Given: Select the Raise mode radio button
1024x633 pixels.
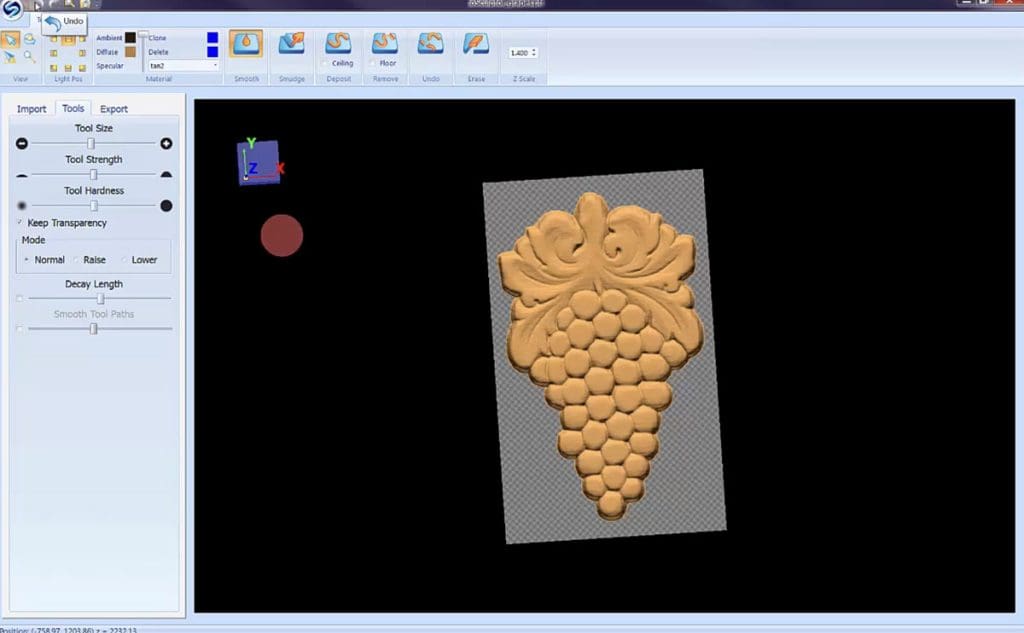Looking at the screenshot, I should click(76, 260).
